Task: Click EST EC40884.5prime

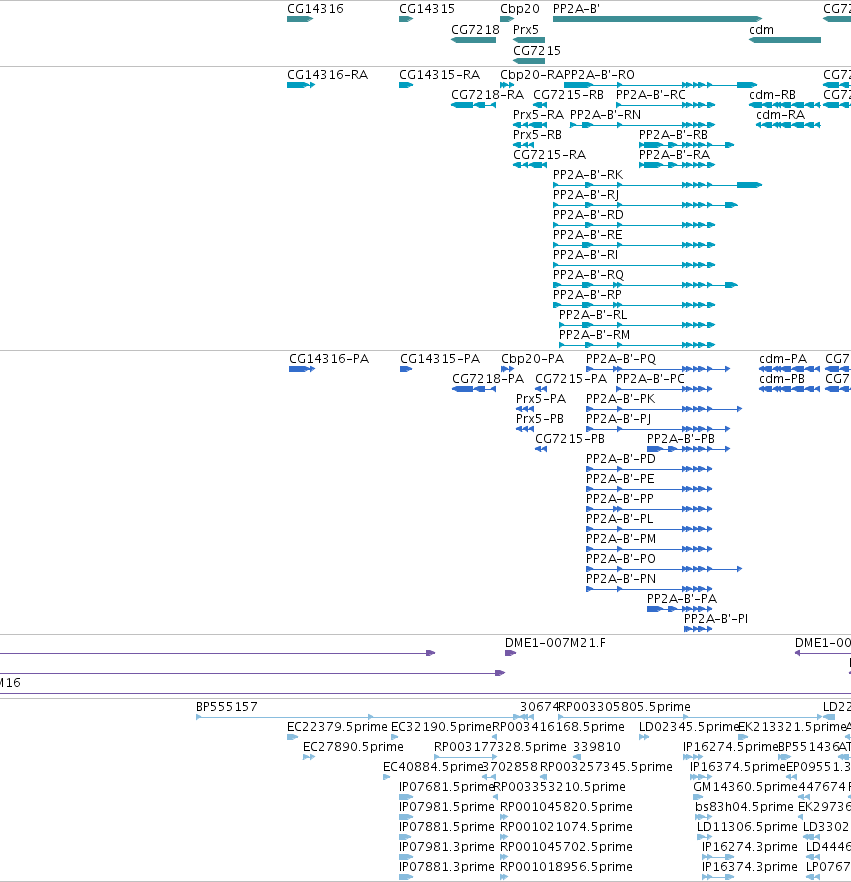Action: [433, 767]
